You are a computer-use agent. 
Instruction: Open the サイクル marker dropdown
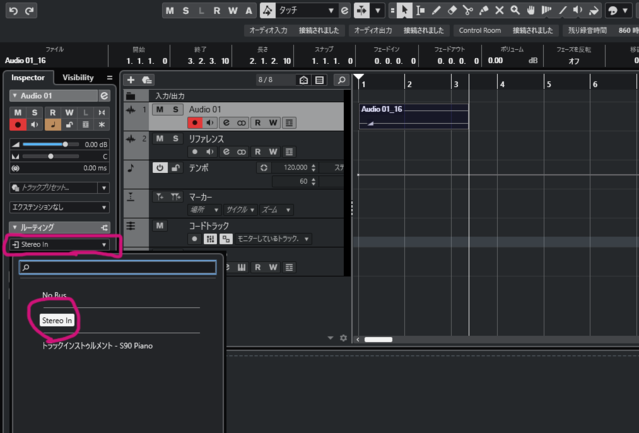pyautogui.click(x=240, y=210)
